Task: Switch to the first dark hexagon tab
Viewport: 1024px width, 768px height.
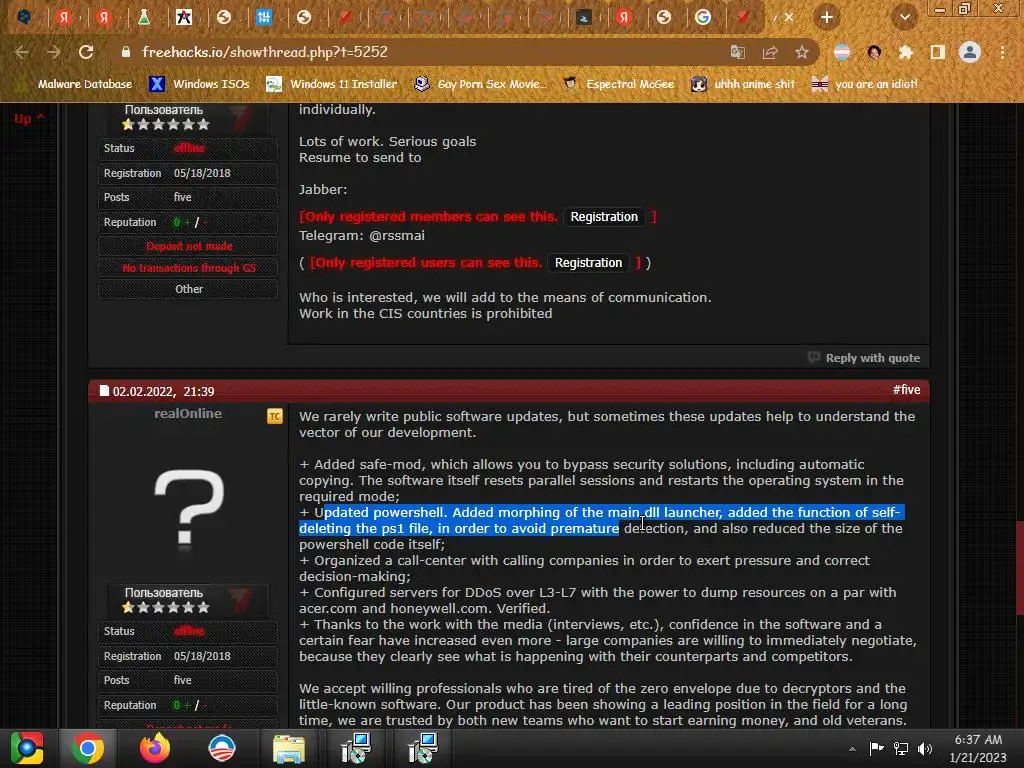Action: [x=24, y=17]
